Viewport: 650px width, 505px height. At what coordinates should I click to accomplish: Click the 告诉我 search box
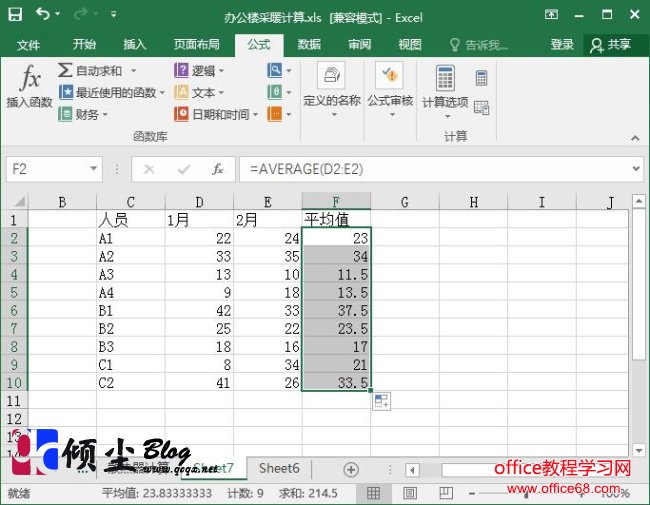pyautogui.click(x=479, y=44)
